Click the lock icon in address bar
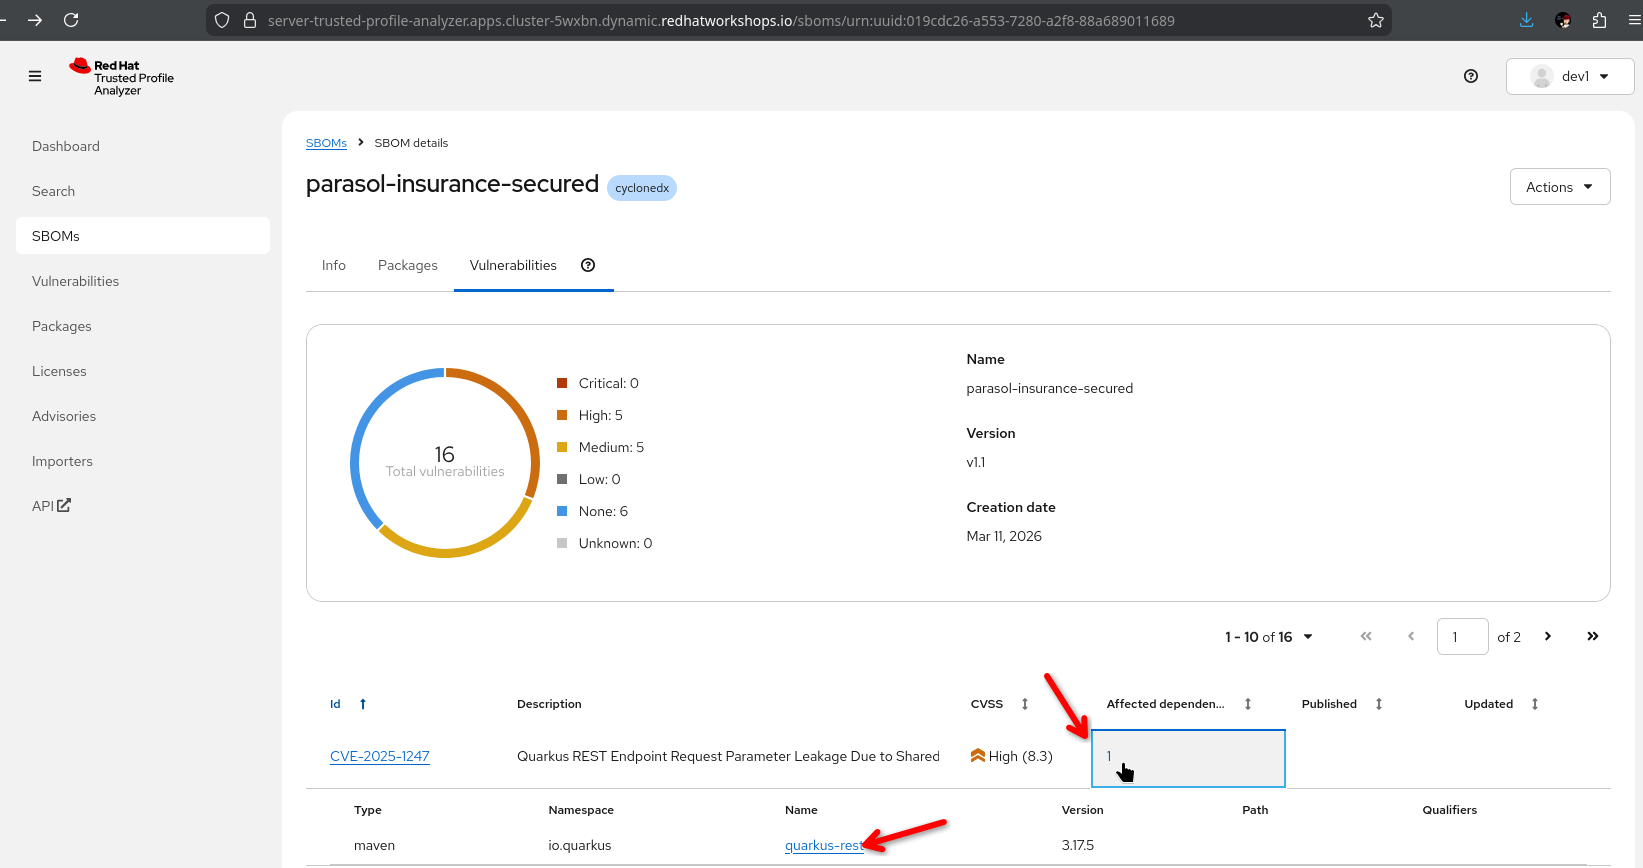 click(x=250, y=20)
